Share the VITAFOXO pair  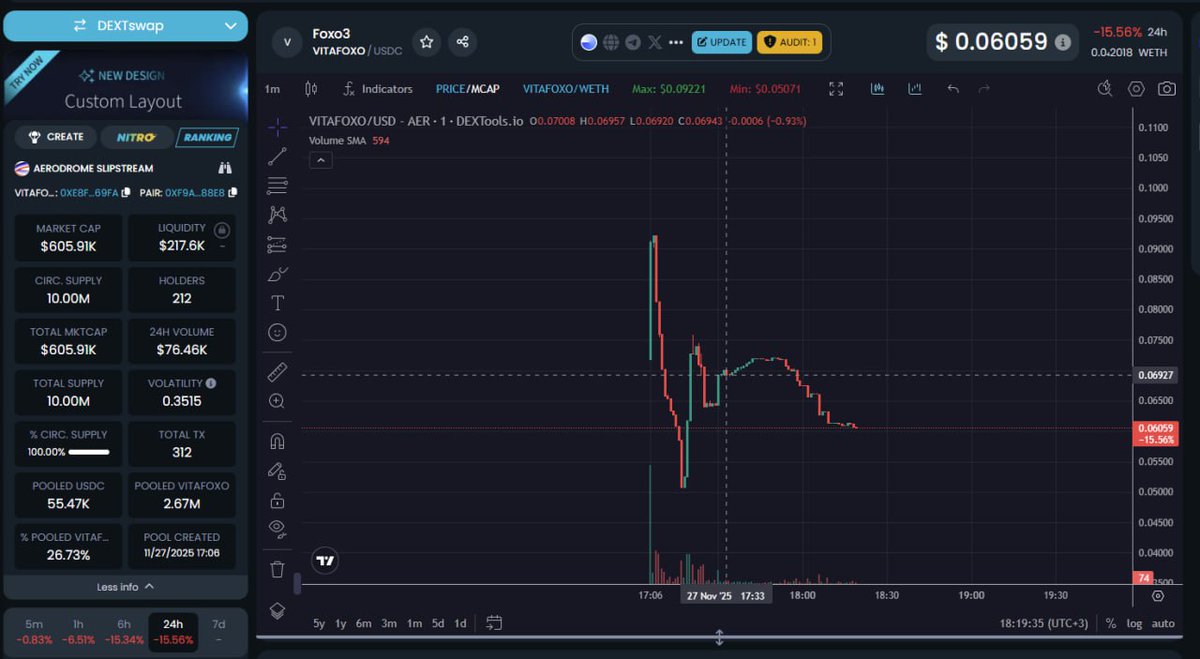click(462, 42)
